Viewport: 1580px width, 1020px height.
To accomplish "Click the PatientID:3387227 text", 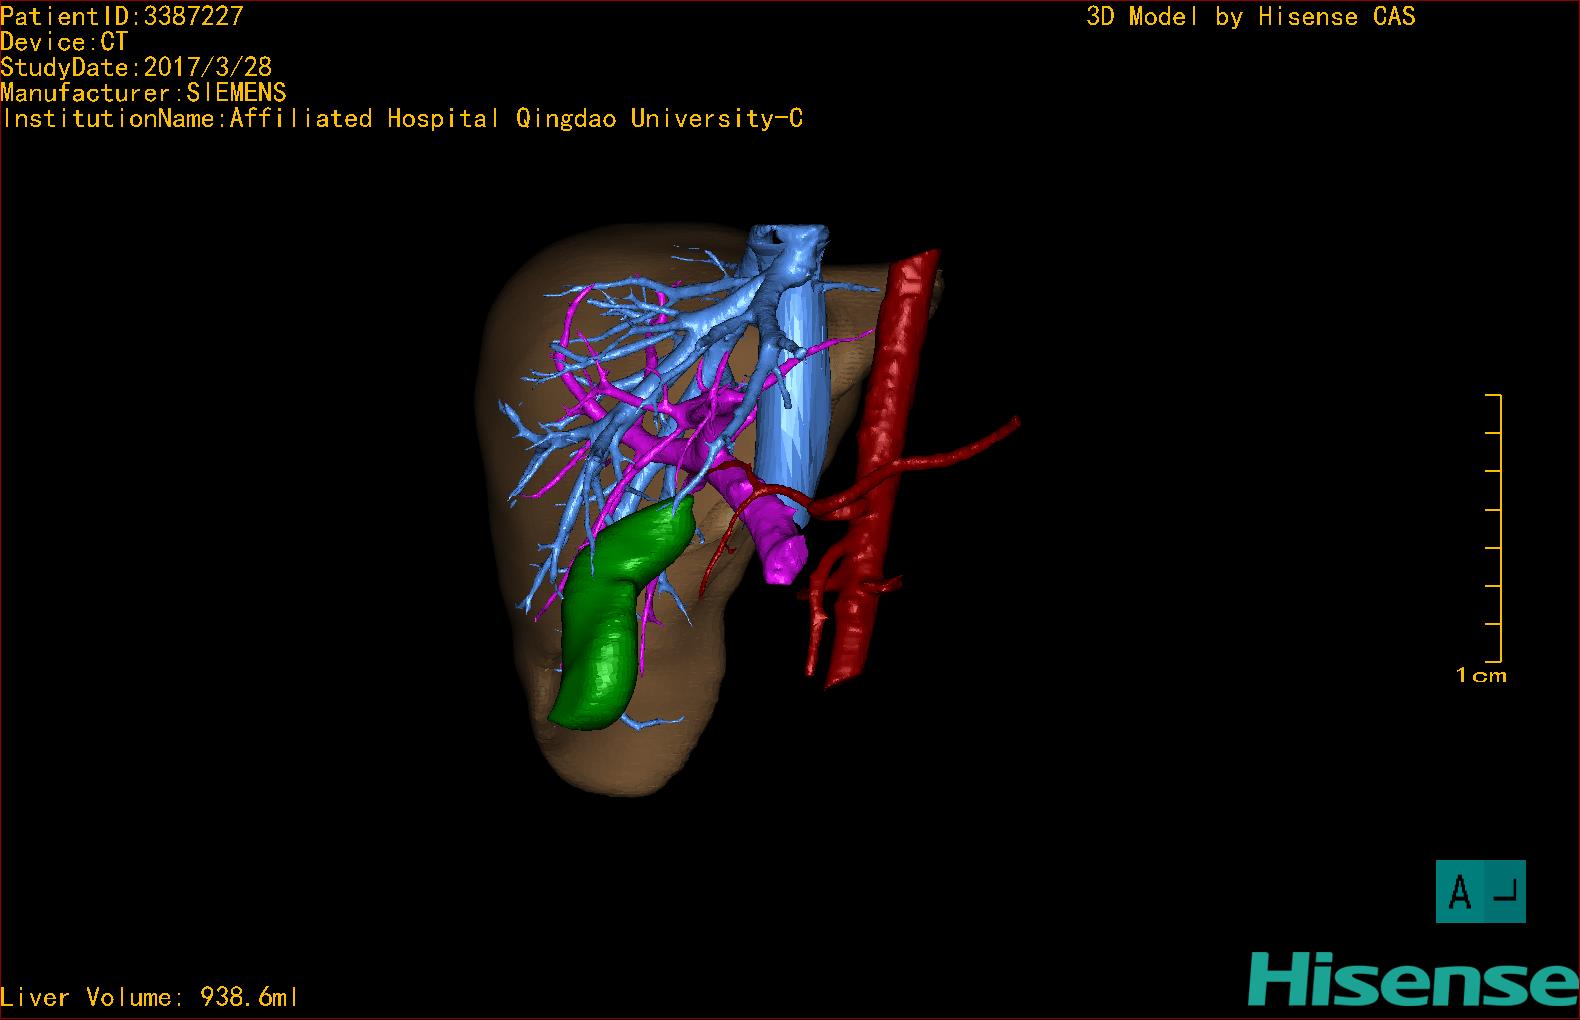I will (122, 16).
